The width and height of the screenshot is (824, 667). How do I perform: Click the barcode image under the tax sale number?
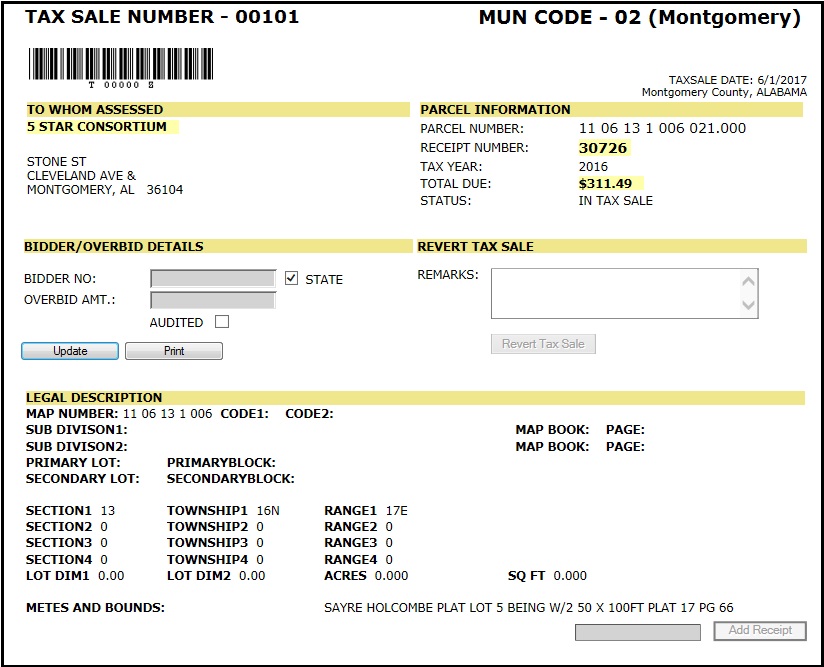click(92, 65)
